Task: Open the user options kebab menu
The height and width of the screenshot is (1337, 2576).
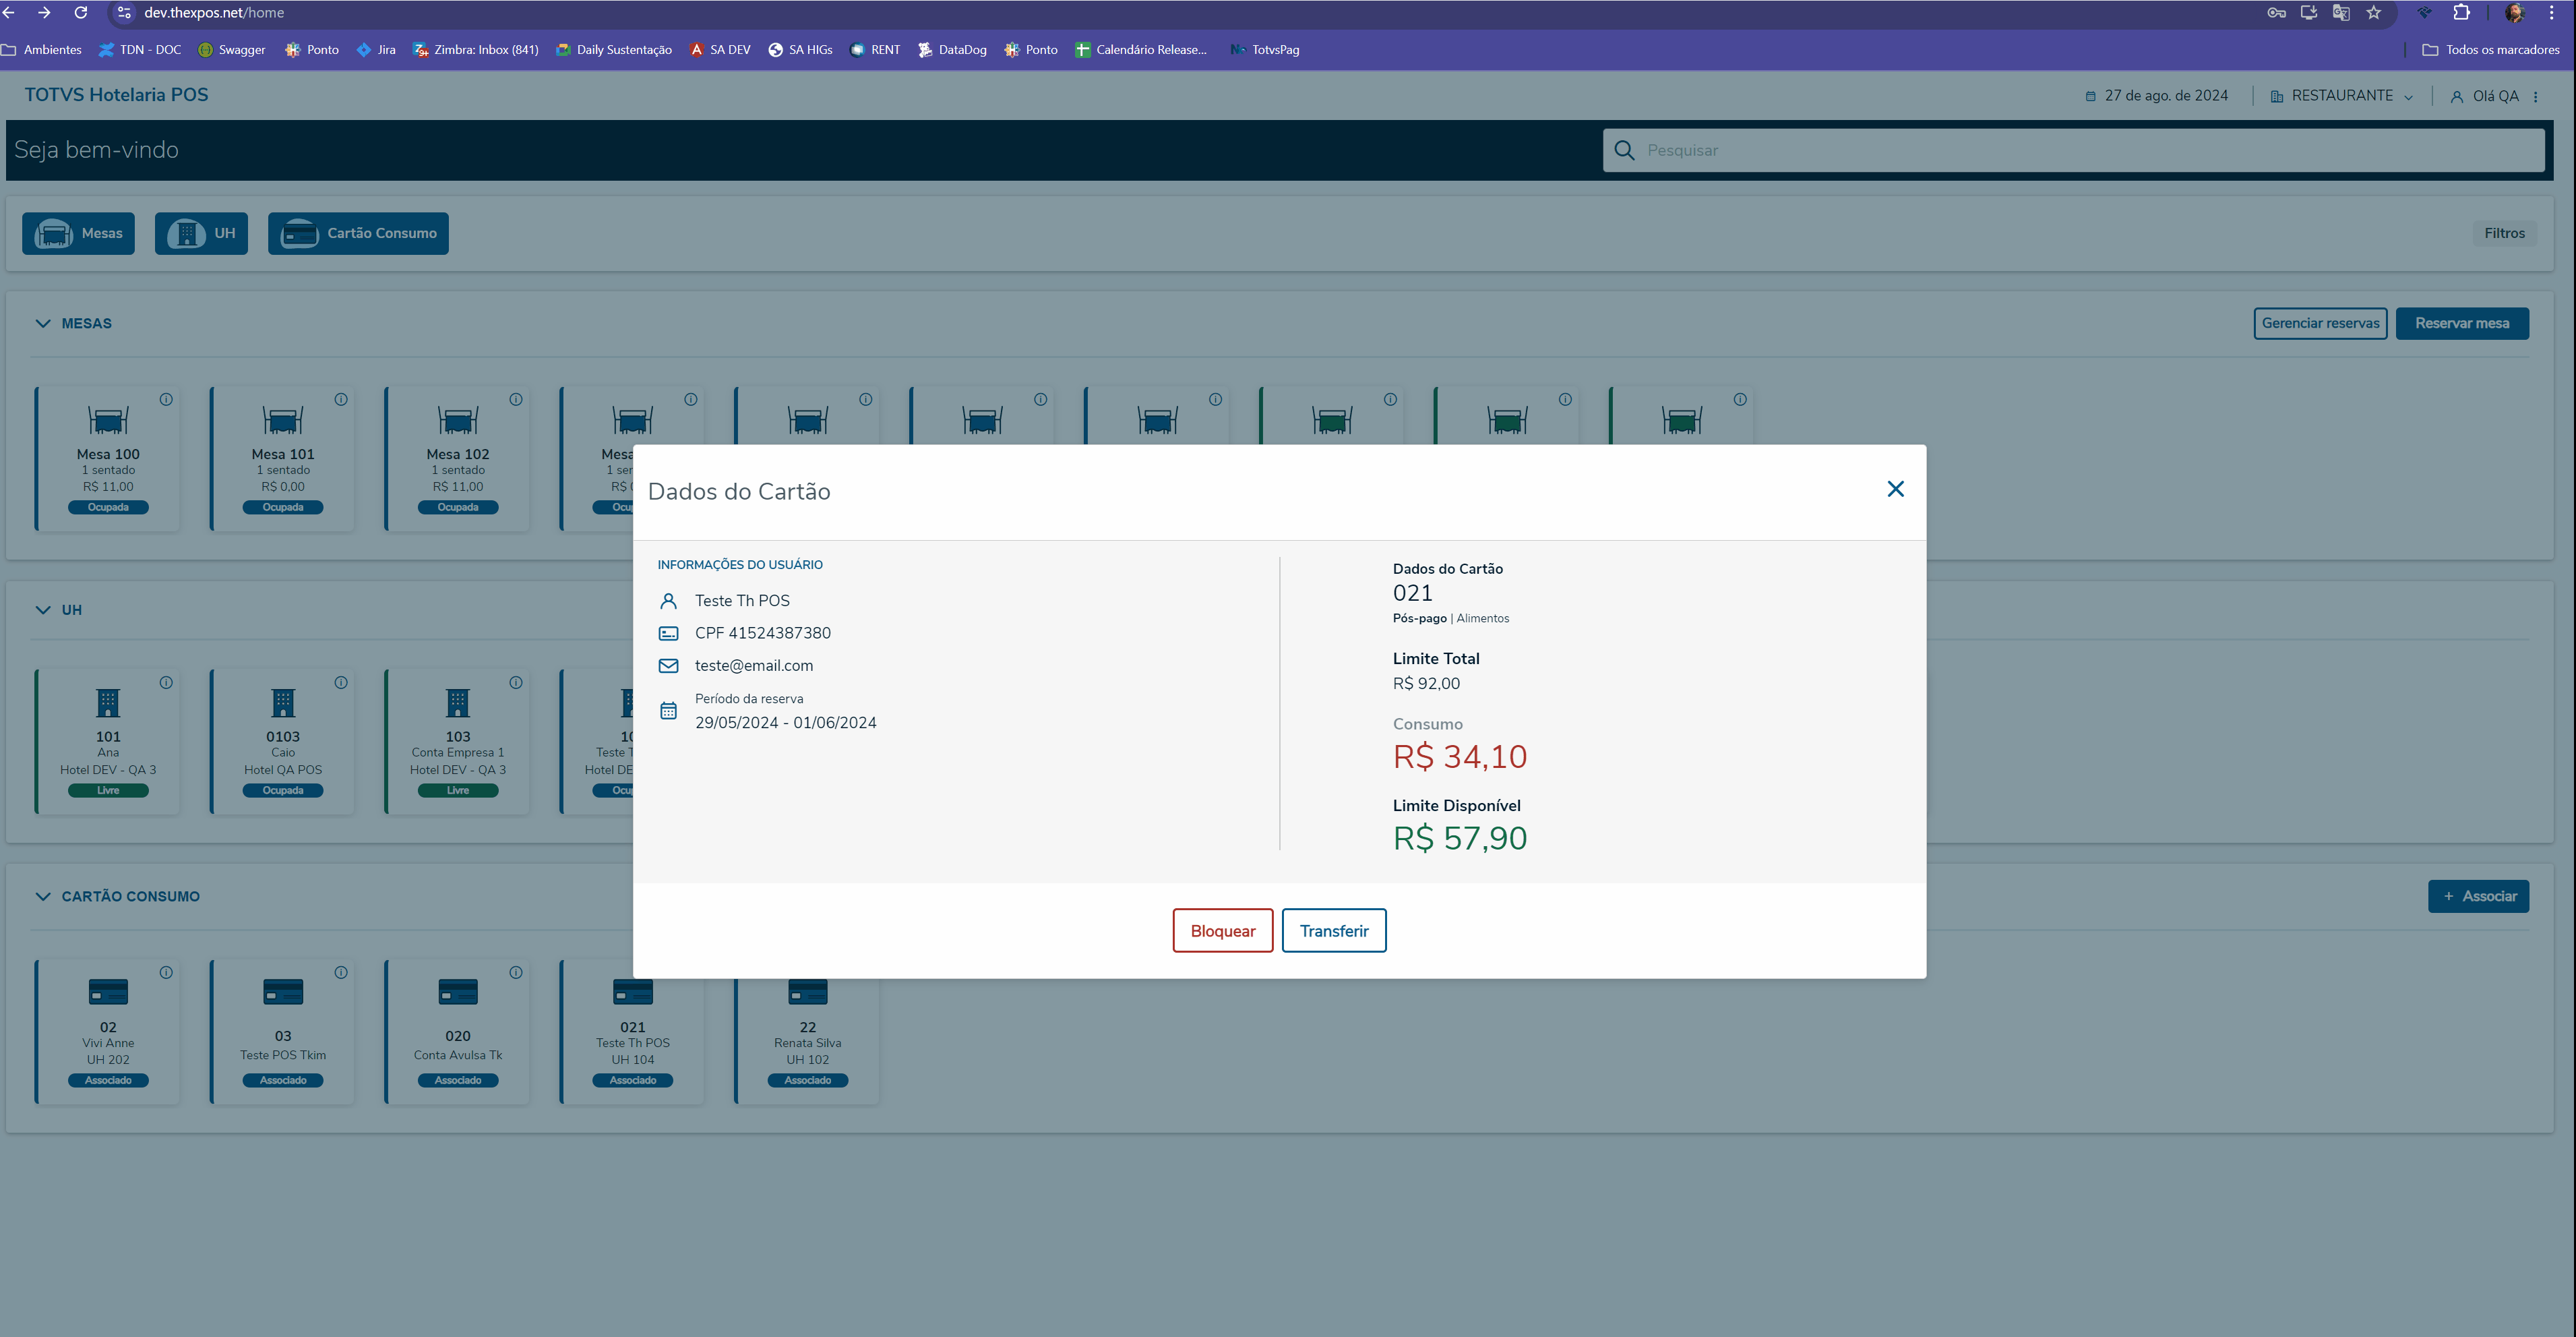Action: (x=2535, y=96)
